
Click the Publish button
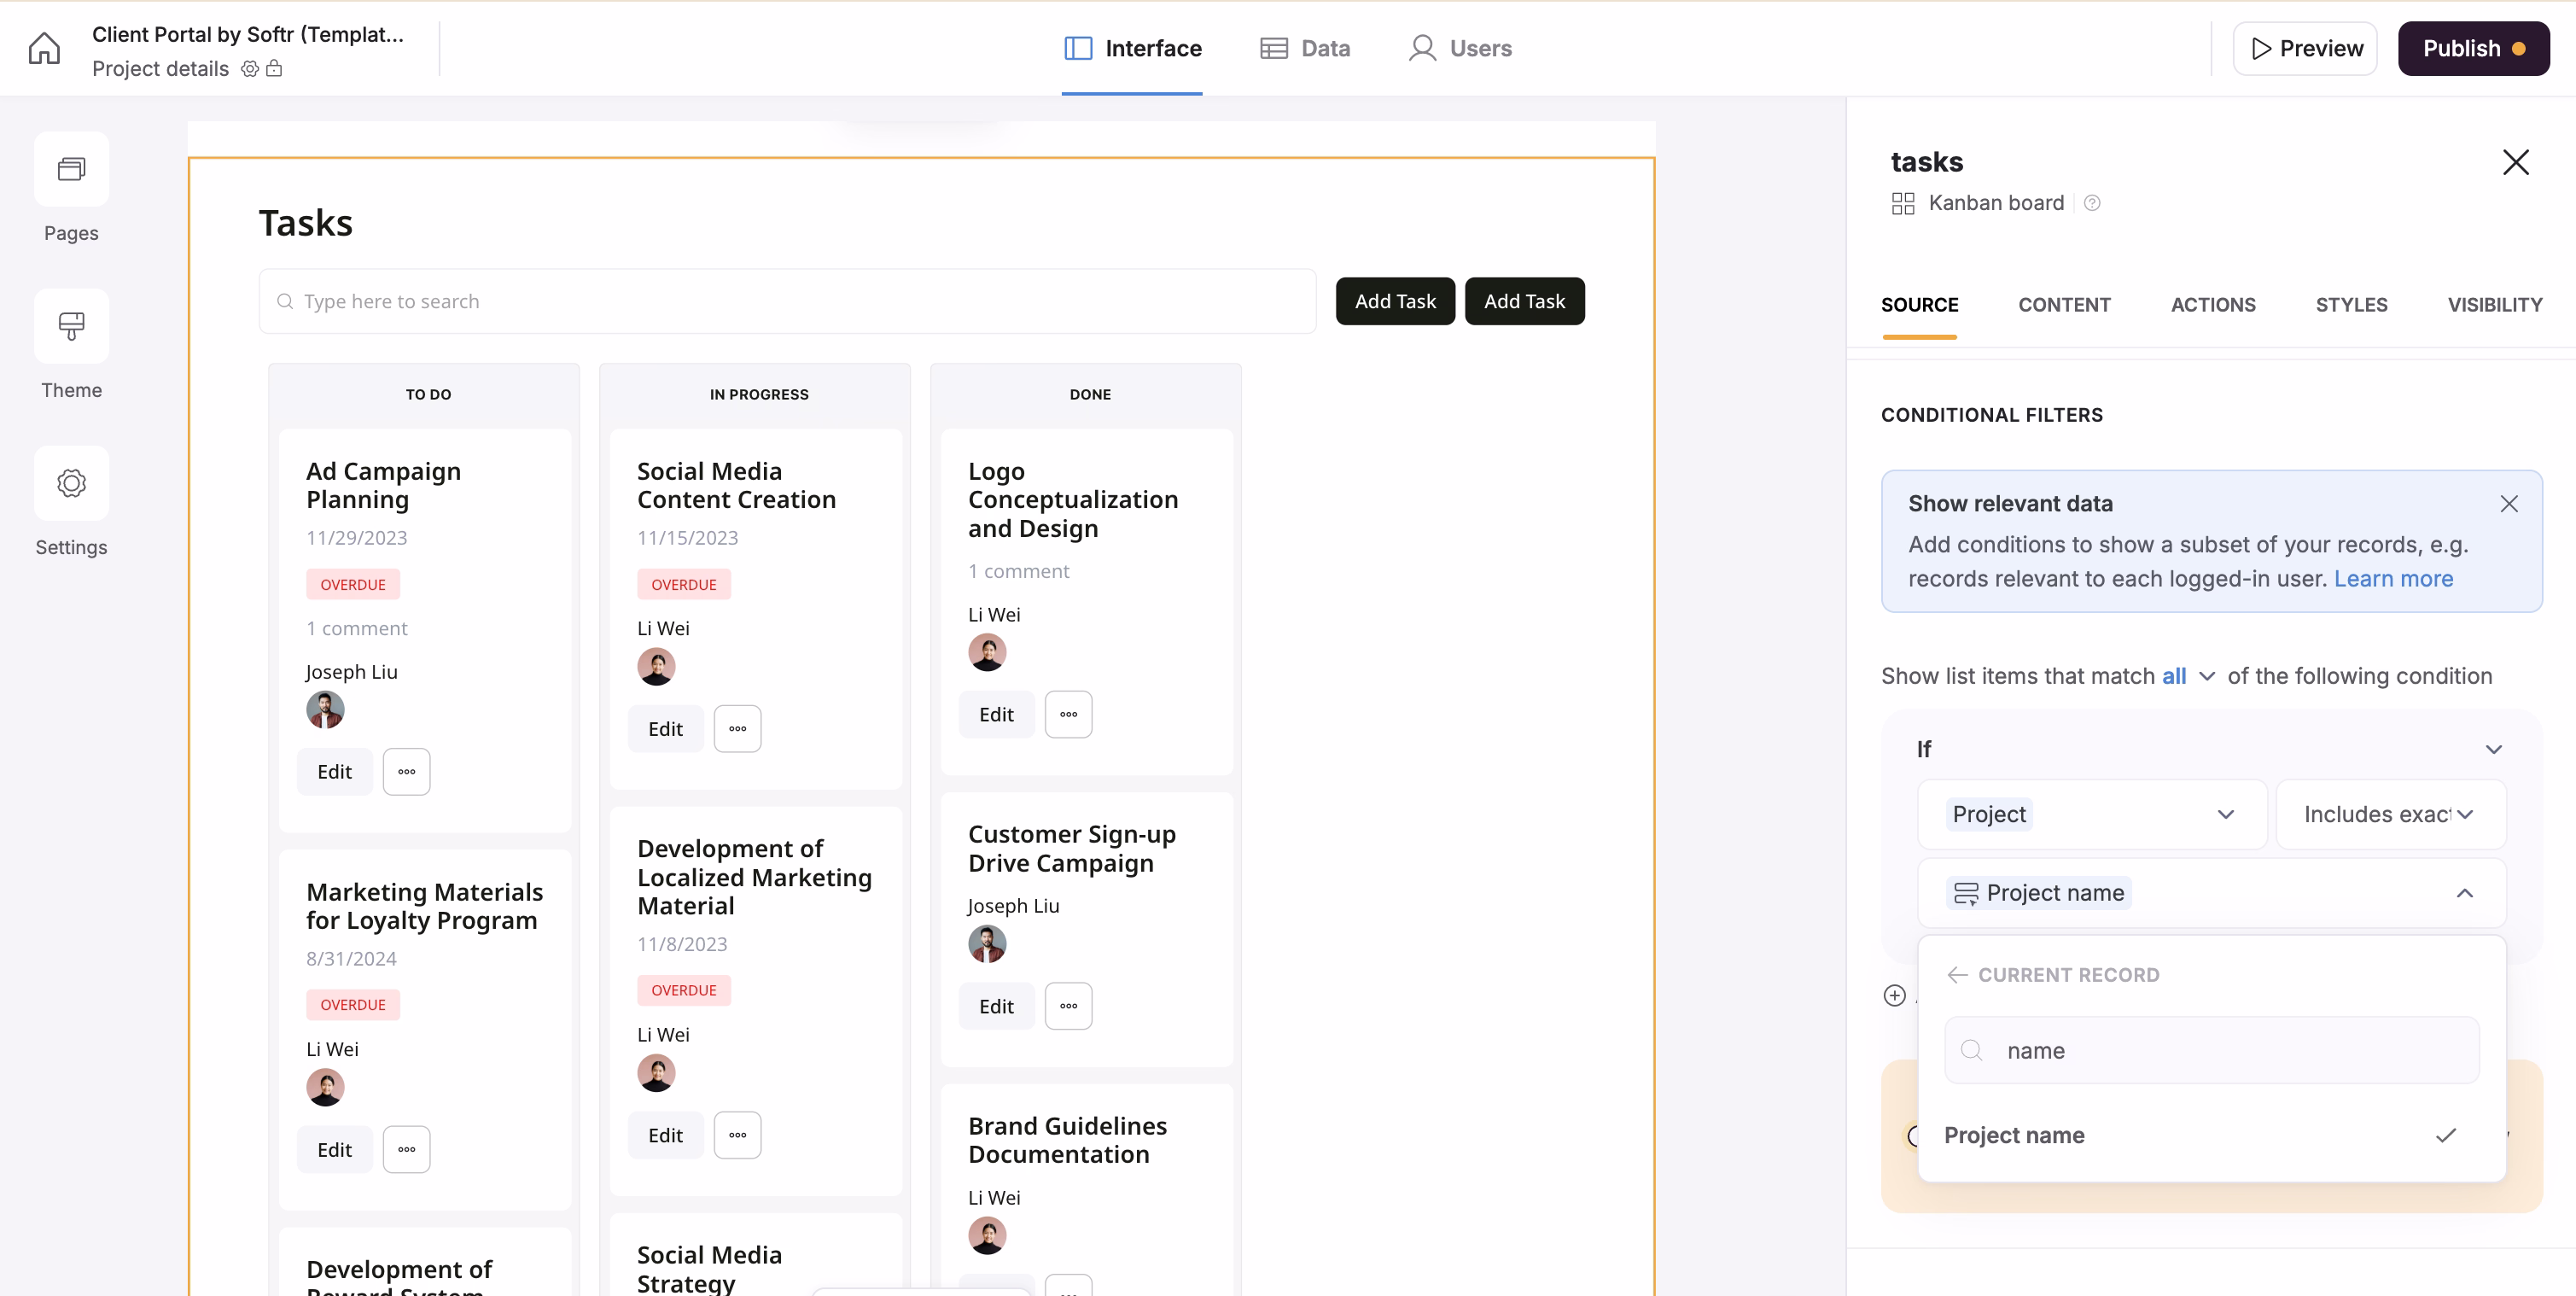pos(2473,48)
